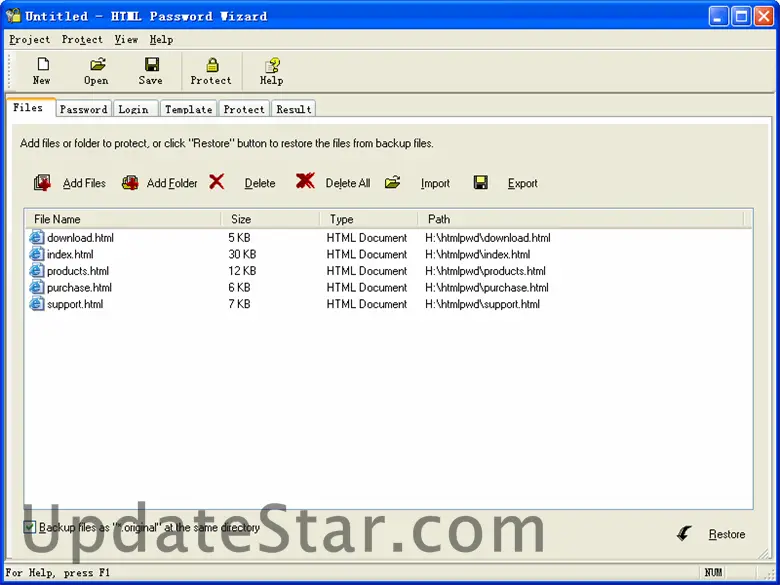This screenshot has height=585, width=780.
Task: Click the application icon in the title bar
Action: [13, 15]
